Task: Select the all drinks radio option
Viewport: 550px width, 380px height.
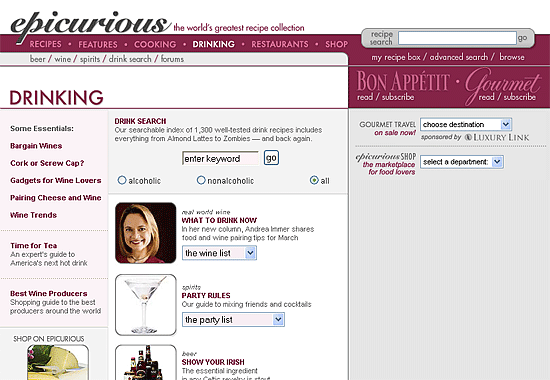Action: [x=314, y=180]
